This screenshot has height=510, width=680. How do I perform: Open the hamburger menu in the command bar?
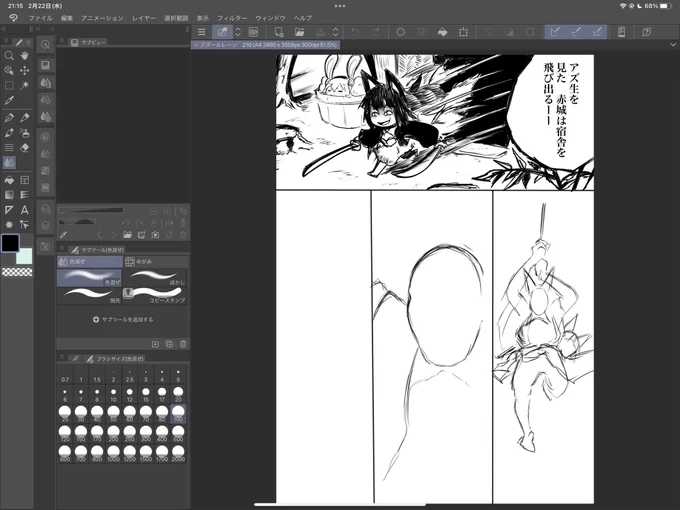click(202, 32)
